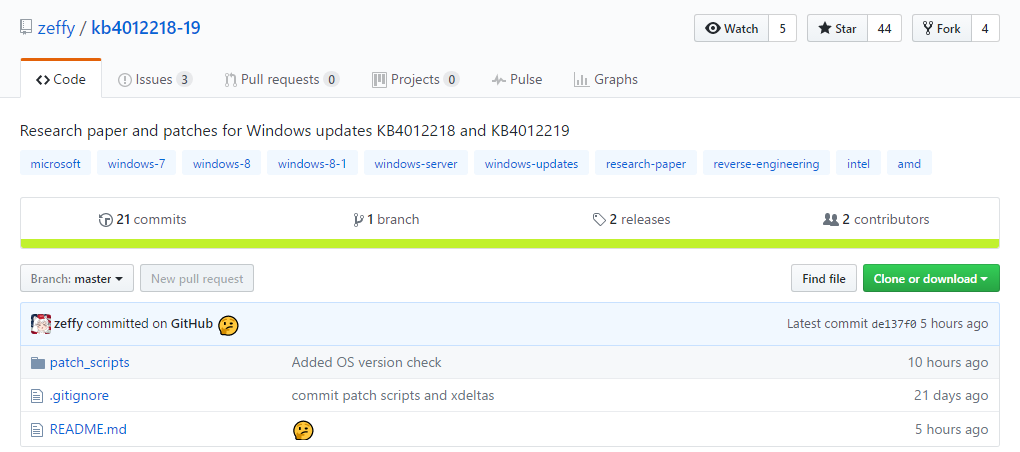Image resolution: width=1020 pixels, height=452 pixels.
Task: Select the microsoft topic tag
Action: [56, 163]
